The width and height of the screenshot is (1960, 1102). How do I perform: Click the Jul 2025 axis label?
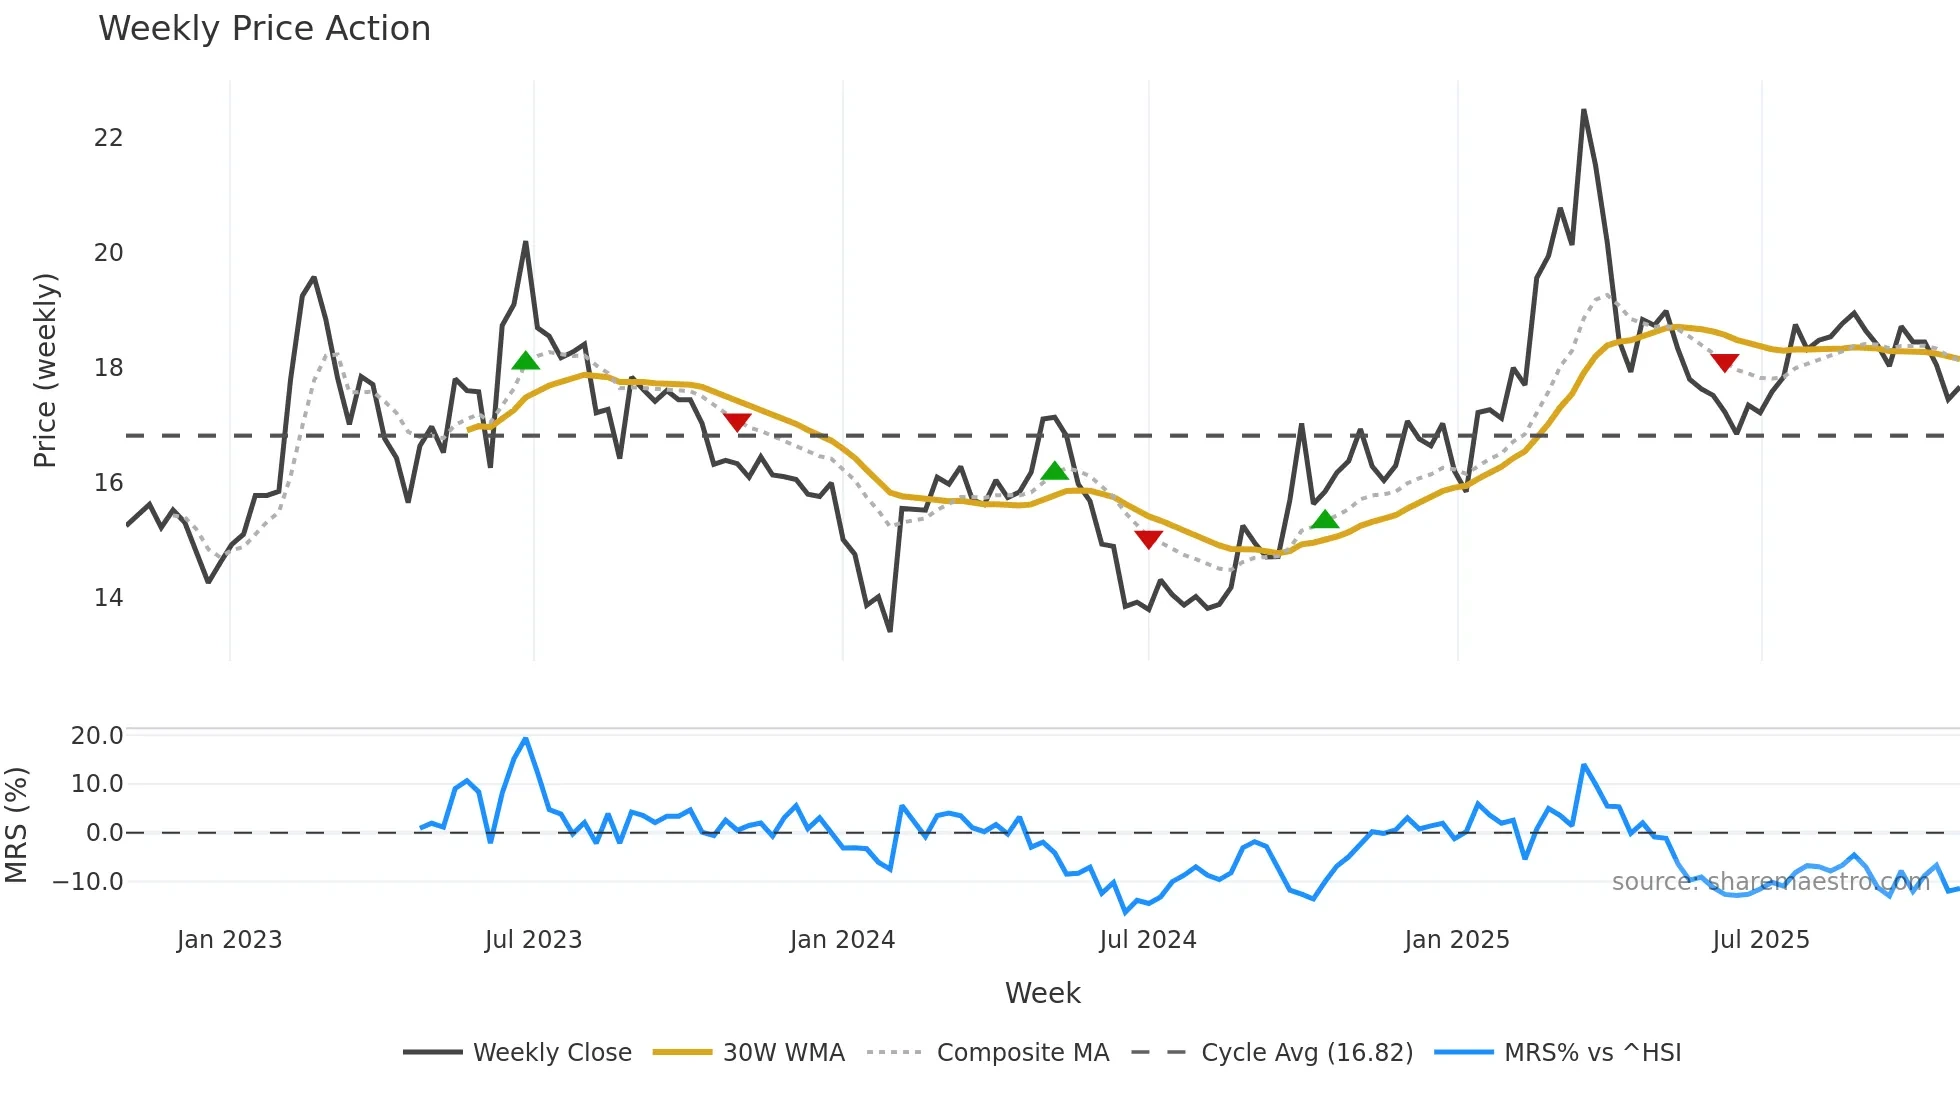point(1761,940)
